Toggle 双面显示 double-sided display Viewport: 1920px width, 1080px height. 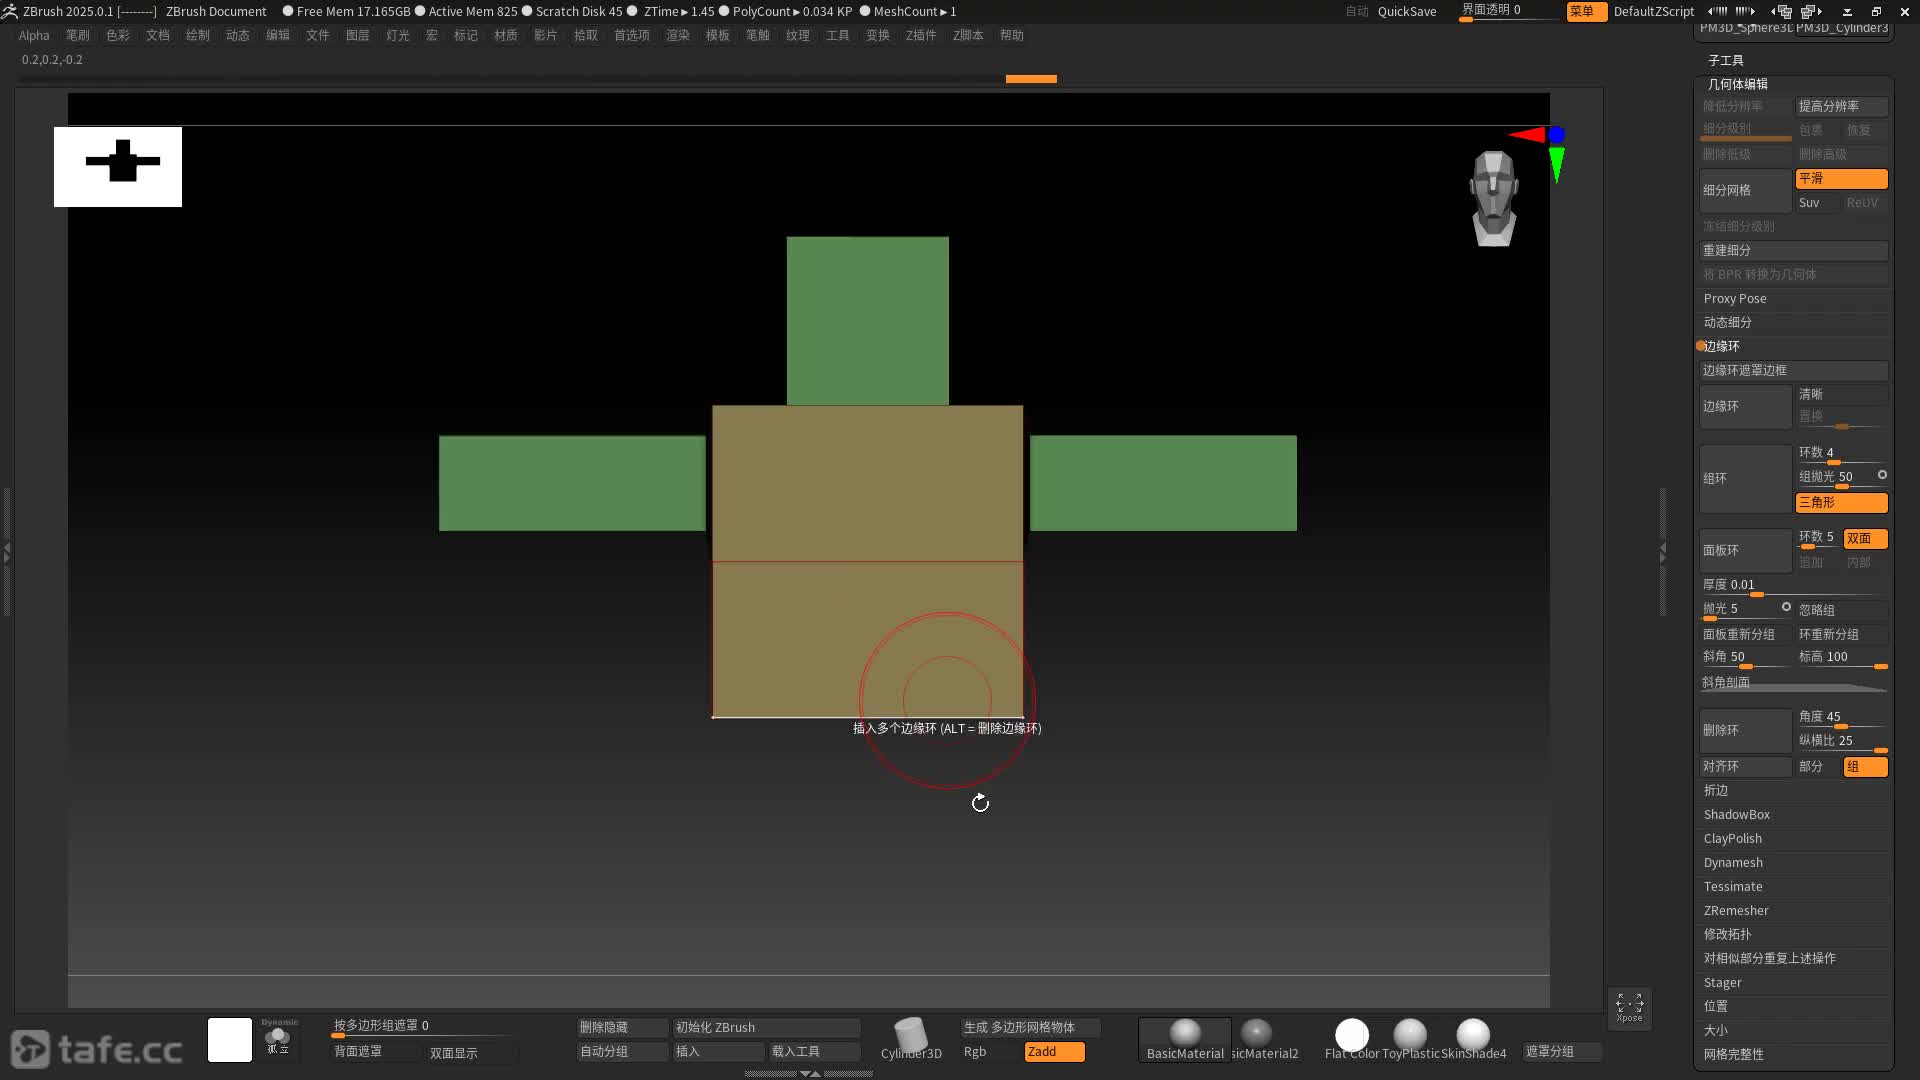tap(470, 1052)
